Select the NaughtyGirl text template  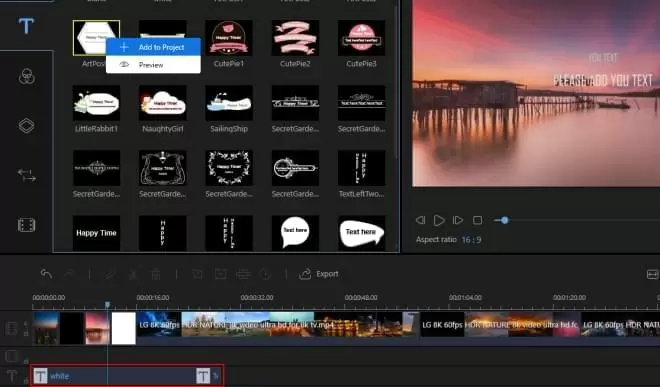pos(162,103)
